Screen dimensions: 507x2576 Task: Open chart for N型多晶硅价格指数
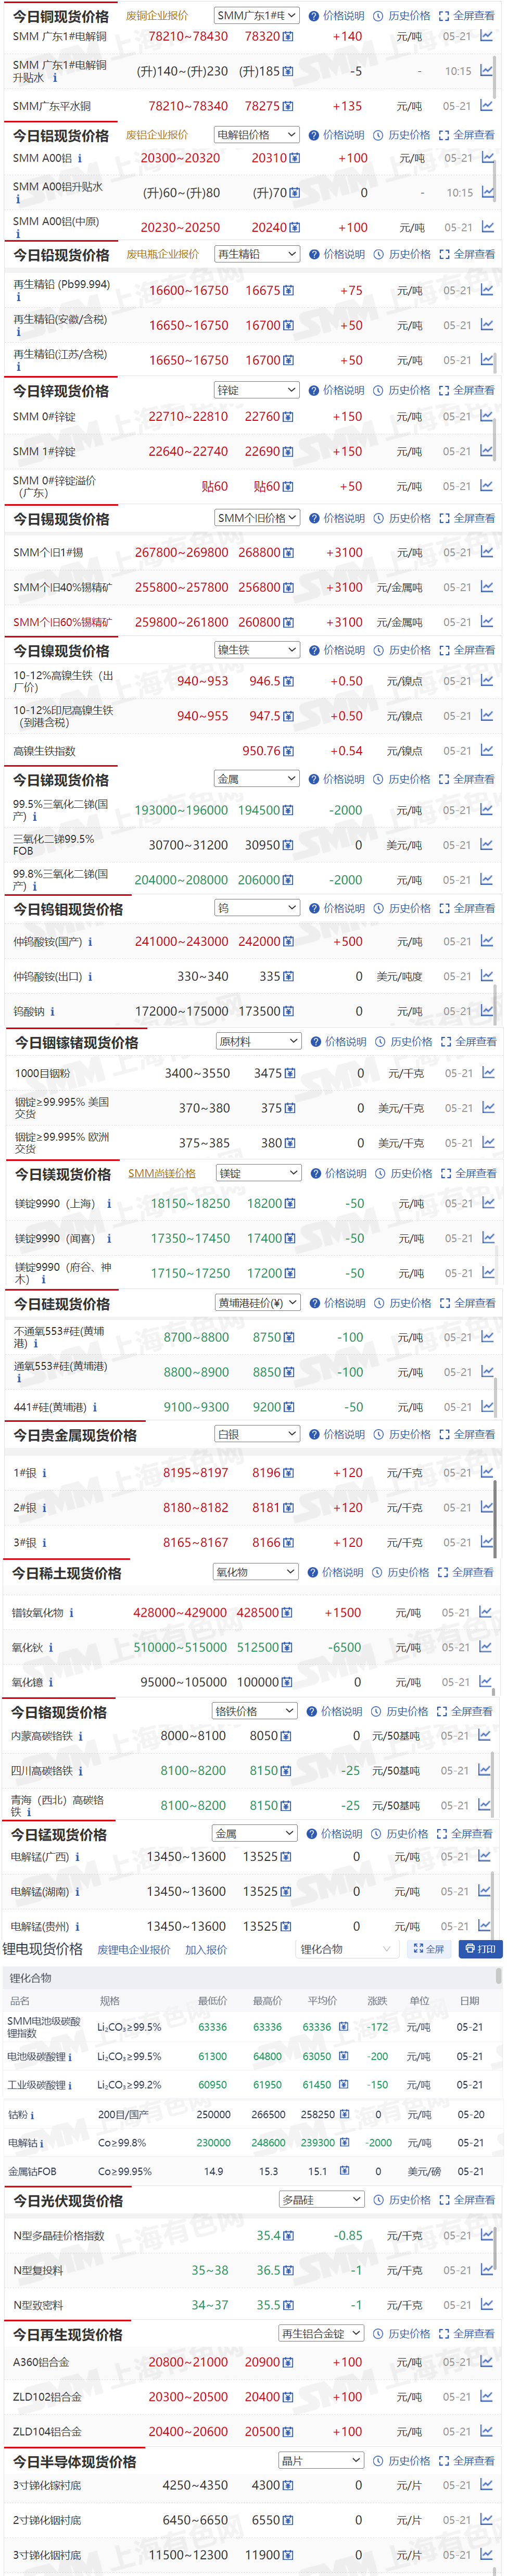pos(486,2235)
